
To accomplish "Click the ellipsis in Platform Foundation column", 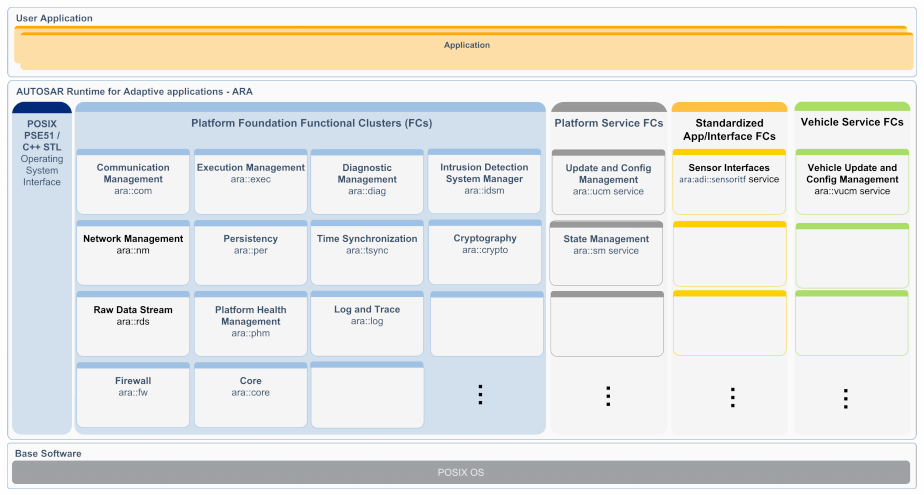I will [x=480, y=394].
